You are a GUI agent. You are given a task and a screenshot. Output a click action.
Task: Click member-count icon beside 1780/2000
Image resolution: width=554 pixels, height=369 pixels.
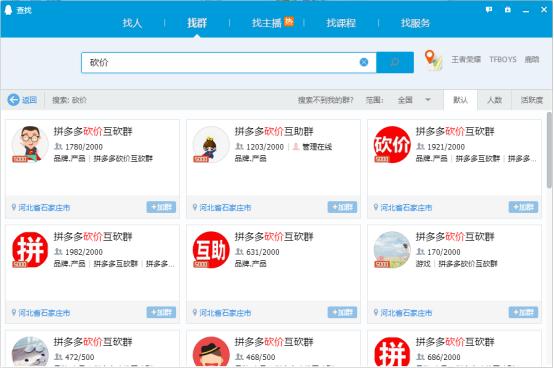pyautogui.click(x=58, y=146)
